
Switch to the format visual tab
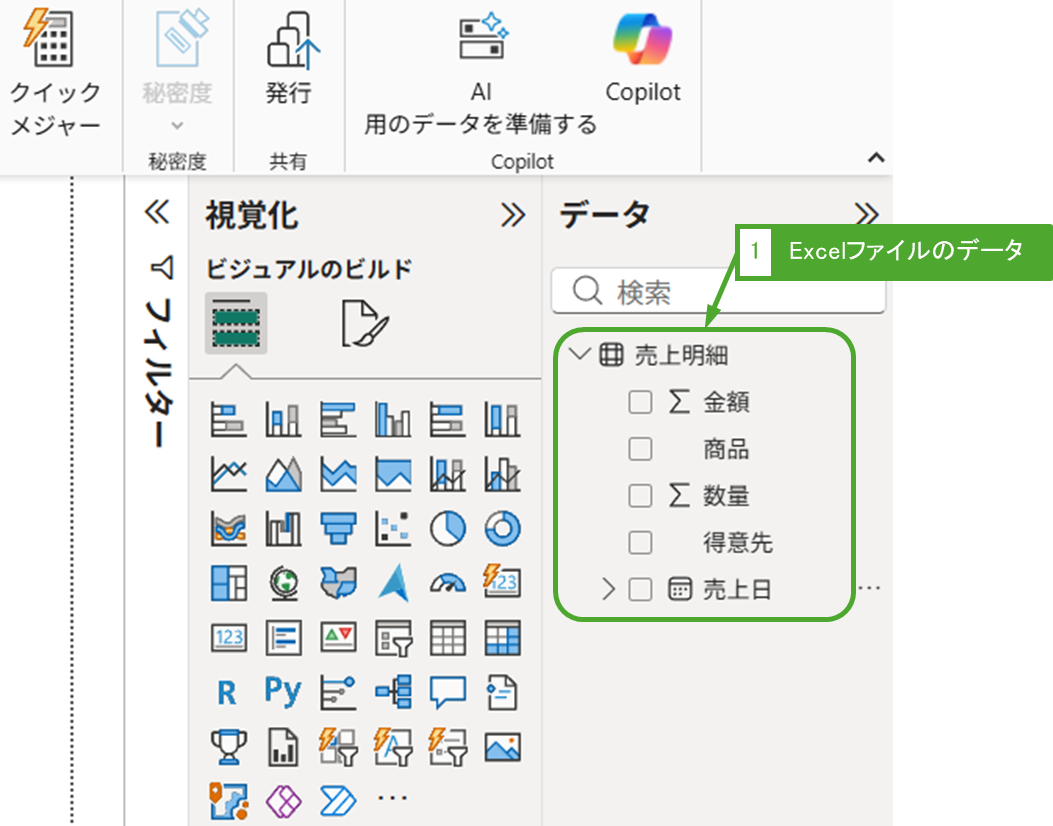click(364, 323)
